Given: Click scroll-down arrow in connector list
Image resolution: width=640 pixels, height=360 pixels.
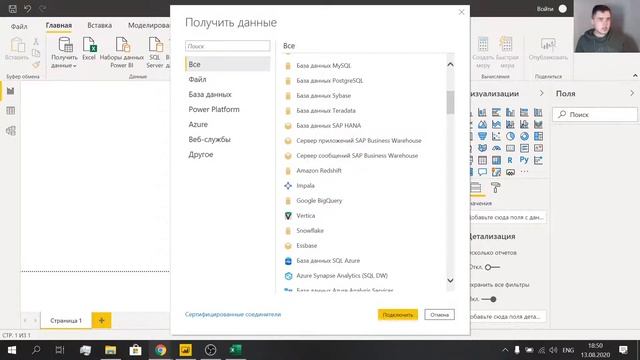Looking at the screenshot, I should 450,280.
